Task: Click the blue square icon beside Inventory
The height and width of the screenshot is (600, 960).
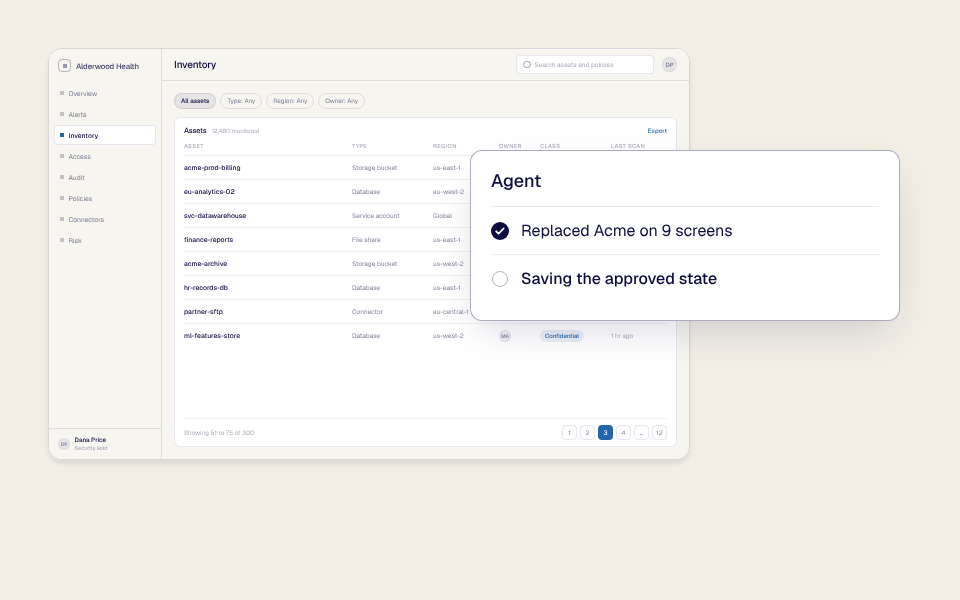Action: coord(62,135)
